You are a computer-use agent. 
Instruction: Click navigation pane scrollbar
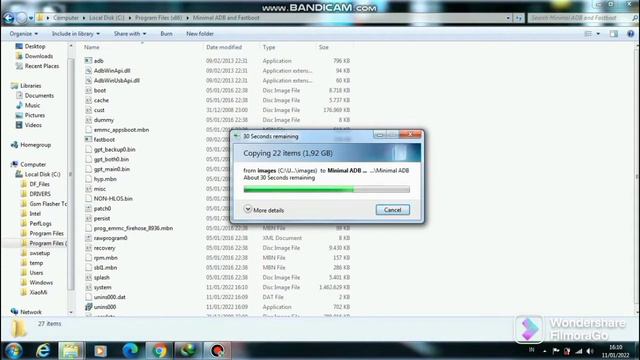(x=71, y=174)
